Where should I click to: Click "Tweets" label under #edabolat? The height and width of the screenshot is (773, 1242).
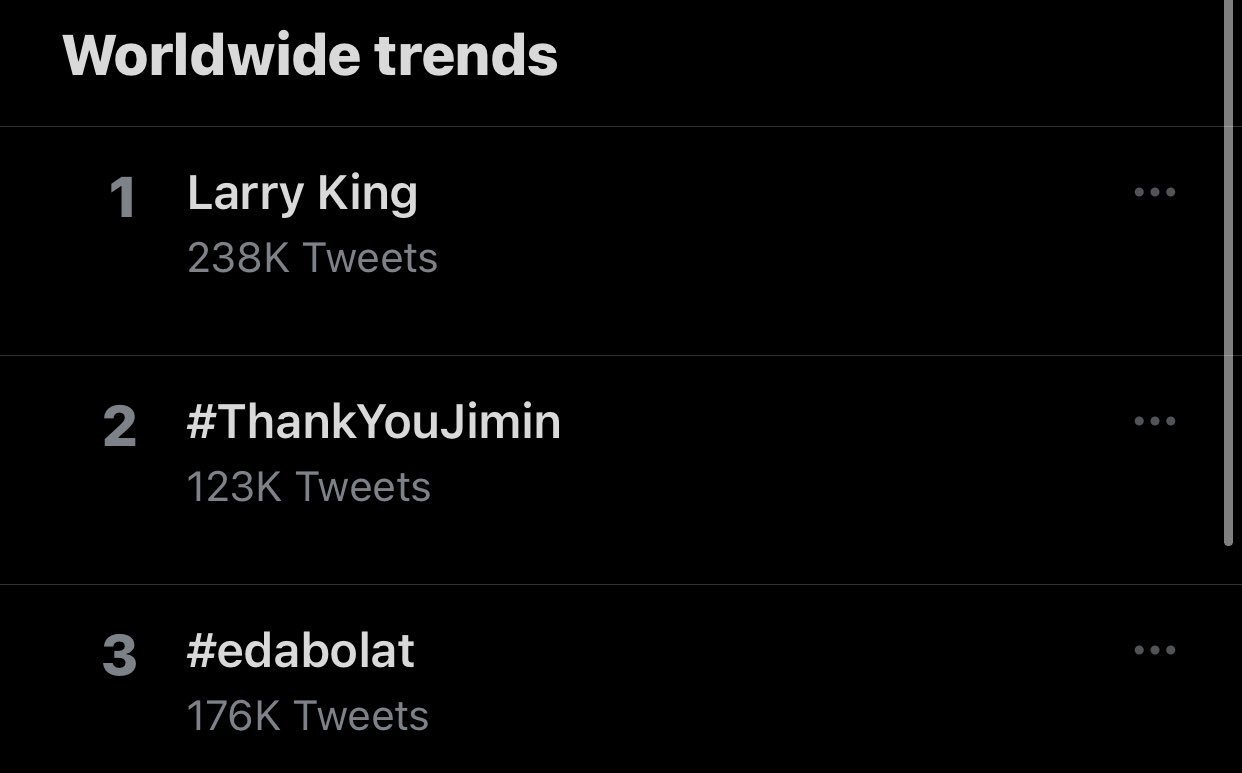coord(362,716)
